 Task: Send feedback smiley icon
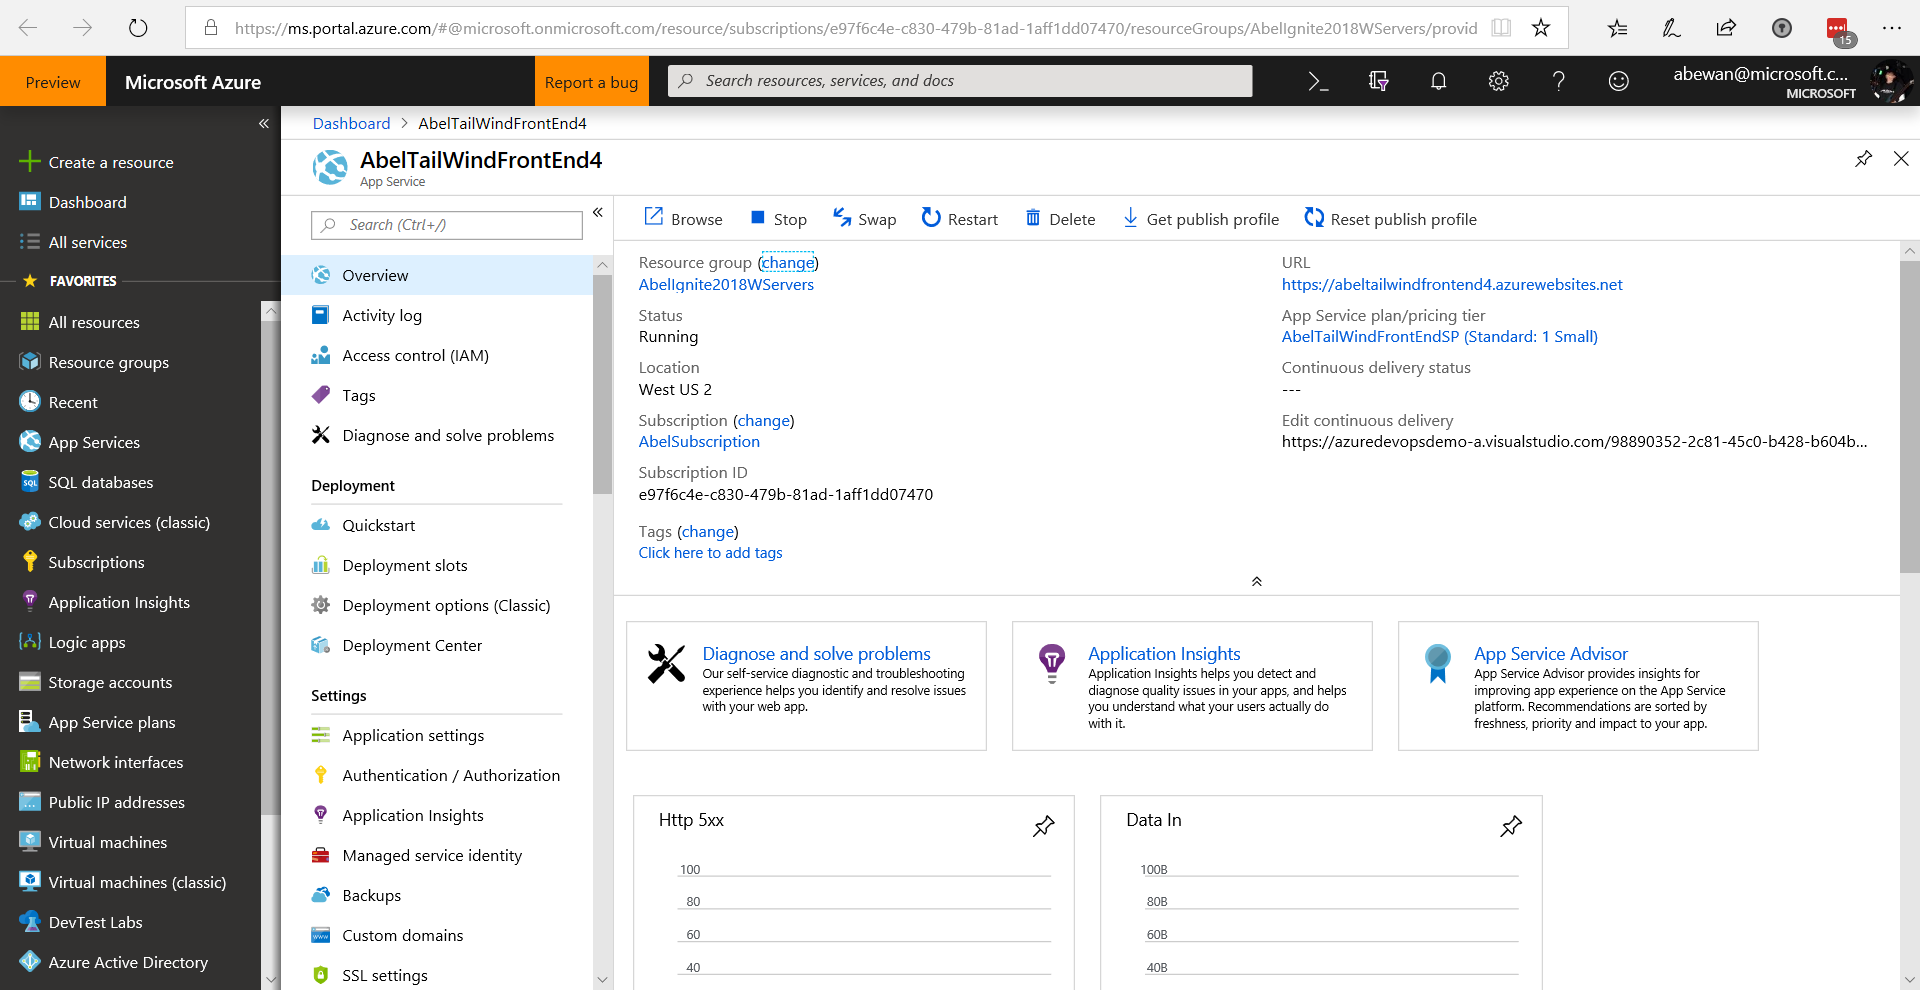coord(1618,82)
